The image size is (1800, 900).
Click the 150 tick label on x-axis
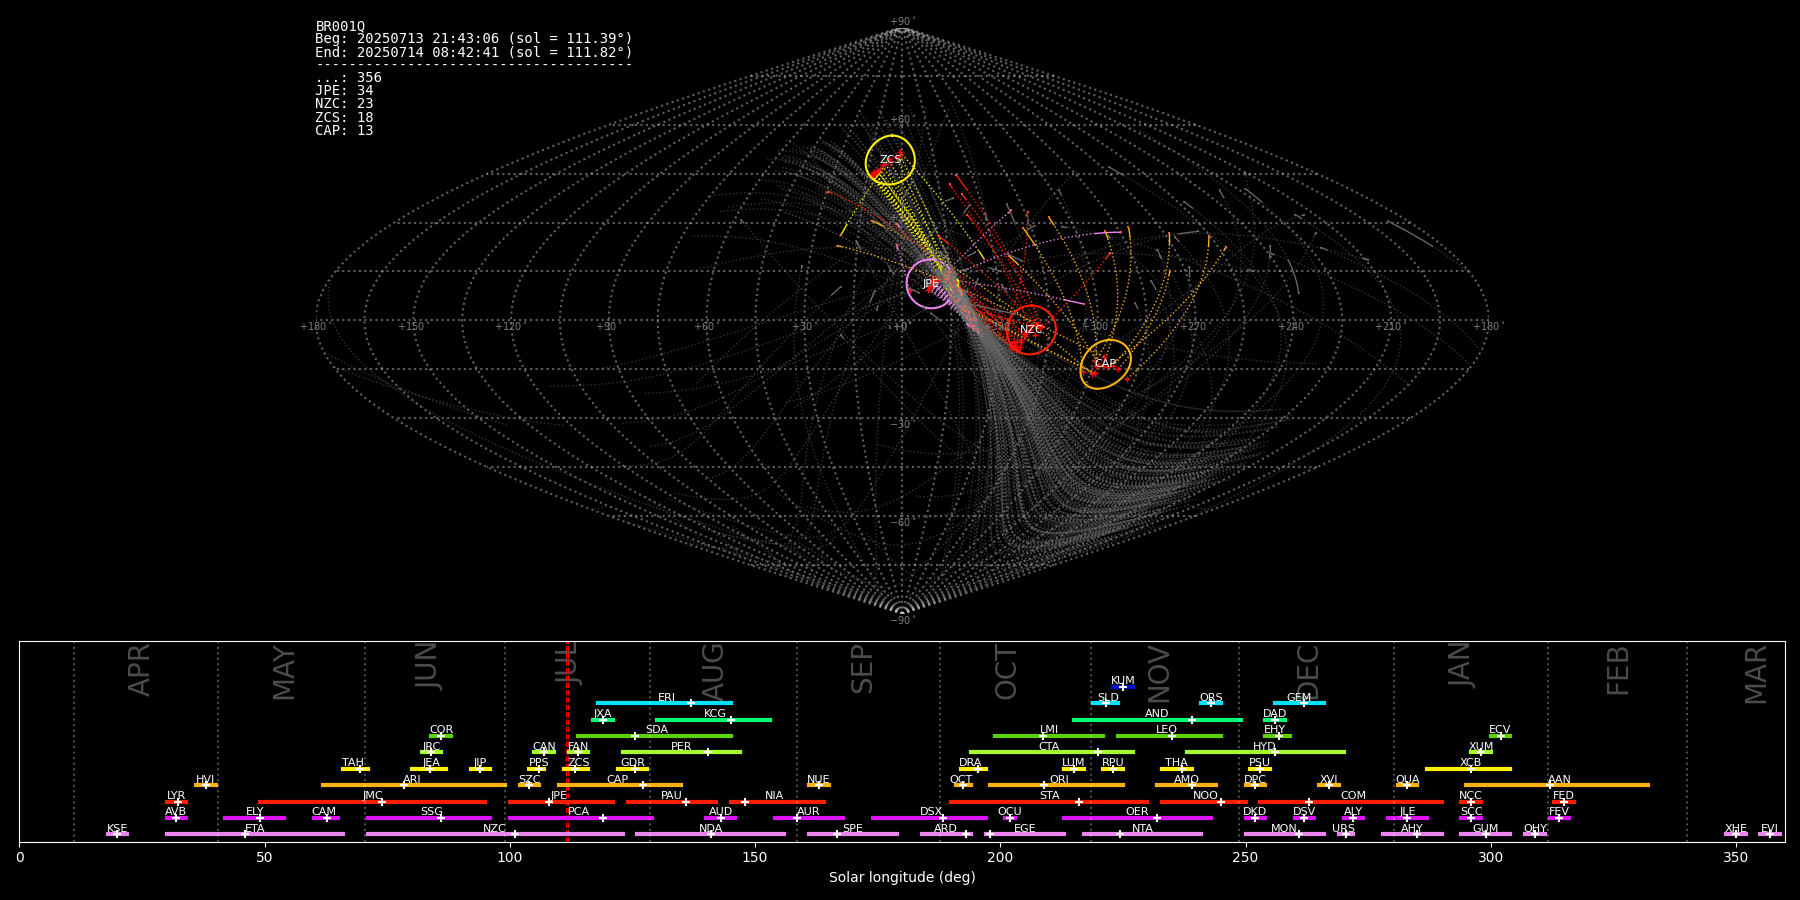pos(755,858)
